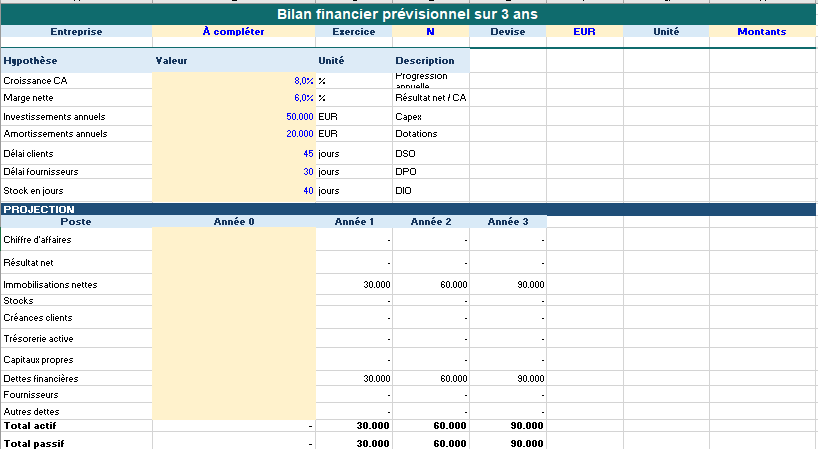Viewport: 818px width, 449px height.
Task: Select the 'Dotations' description cell
Action: click(x=430, y=134)
